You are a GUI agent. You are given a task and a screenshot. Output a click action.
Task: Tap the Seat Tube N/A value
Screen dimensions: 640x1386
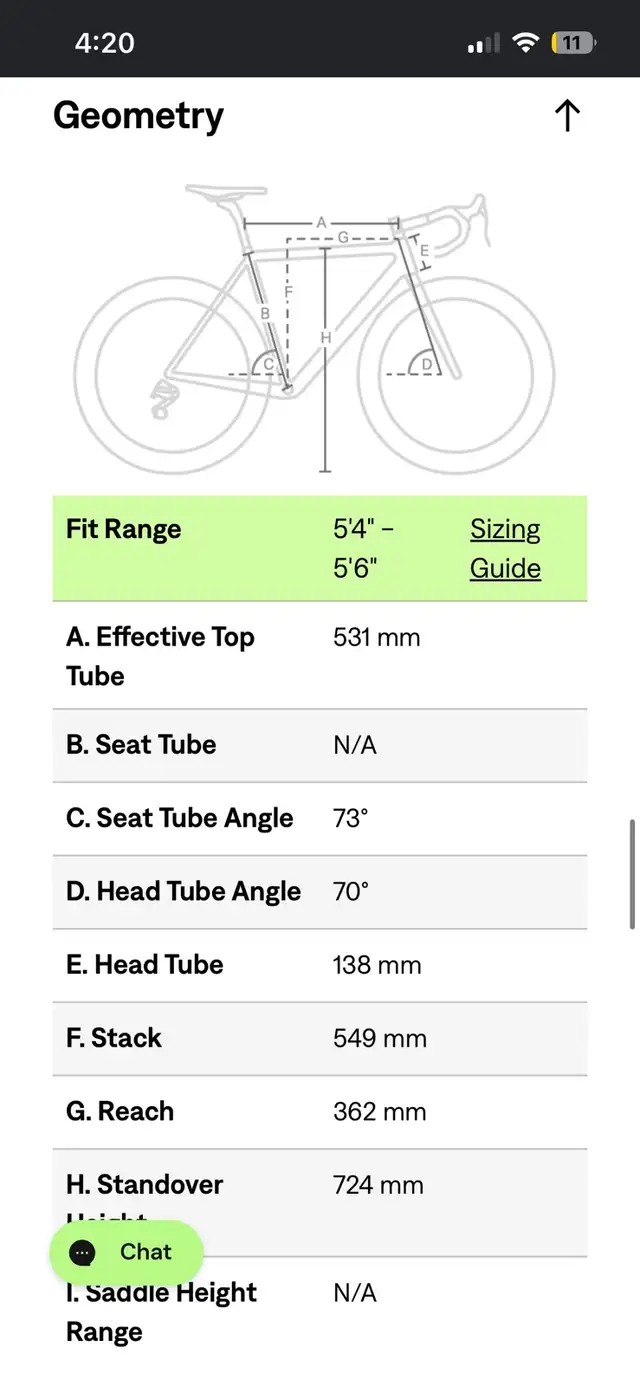click(355, 745)
